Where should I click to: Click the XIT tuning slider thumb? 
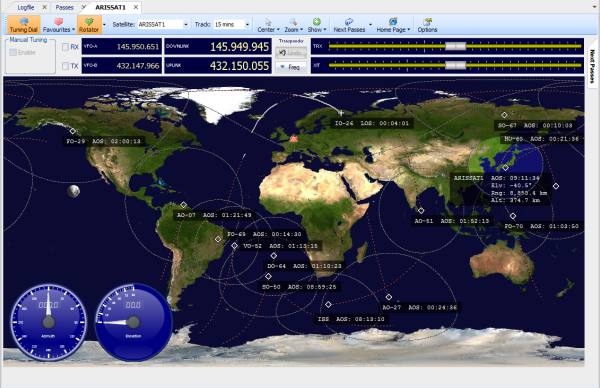point(455,65)
